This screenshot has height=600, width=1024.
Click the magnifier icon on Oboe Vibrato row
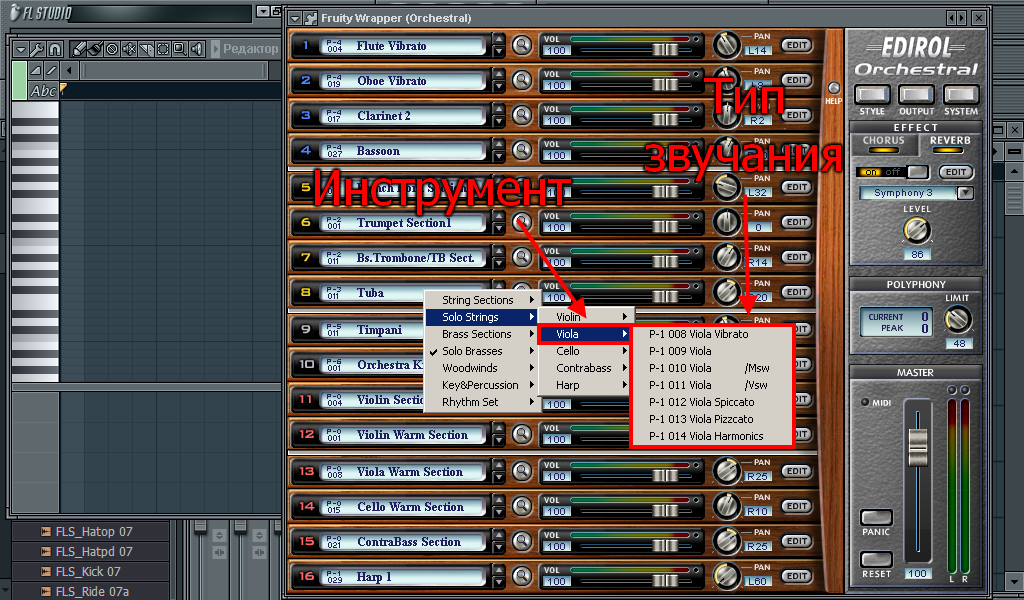521,80
